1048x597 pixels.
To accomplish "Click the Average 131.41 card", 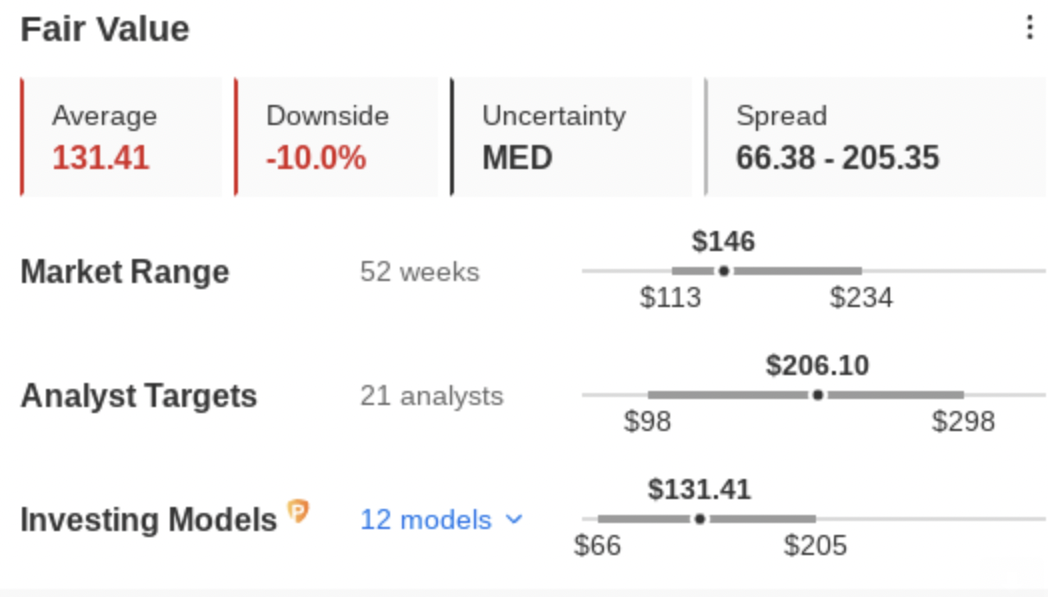I will point(121,137).
